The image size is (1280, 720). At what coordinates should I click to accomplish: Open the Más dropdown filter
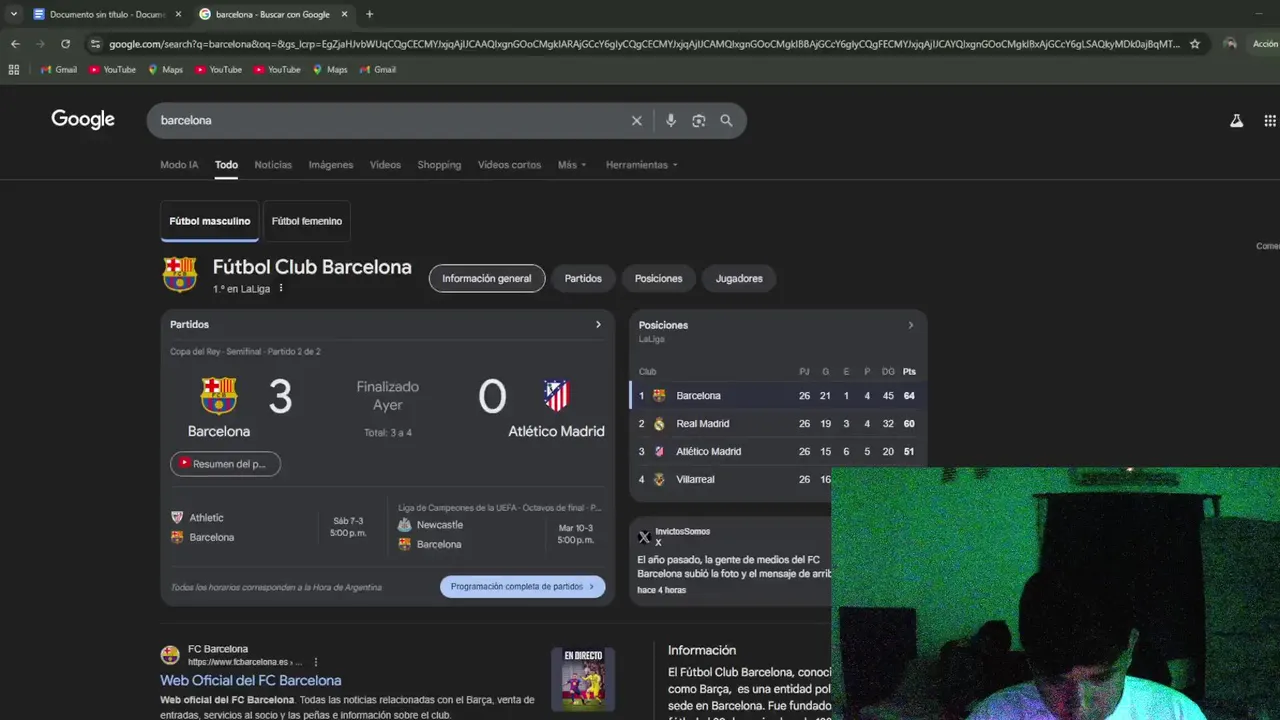tap(572, 165)
